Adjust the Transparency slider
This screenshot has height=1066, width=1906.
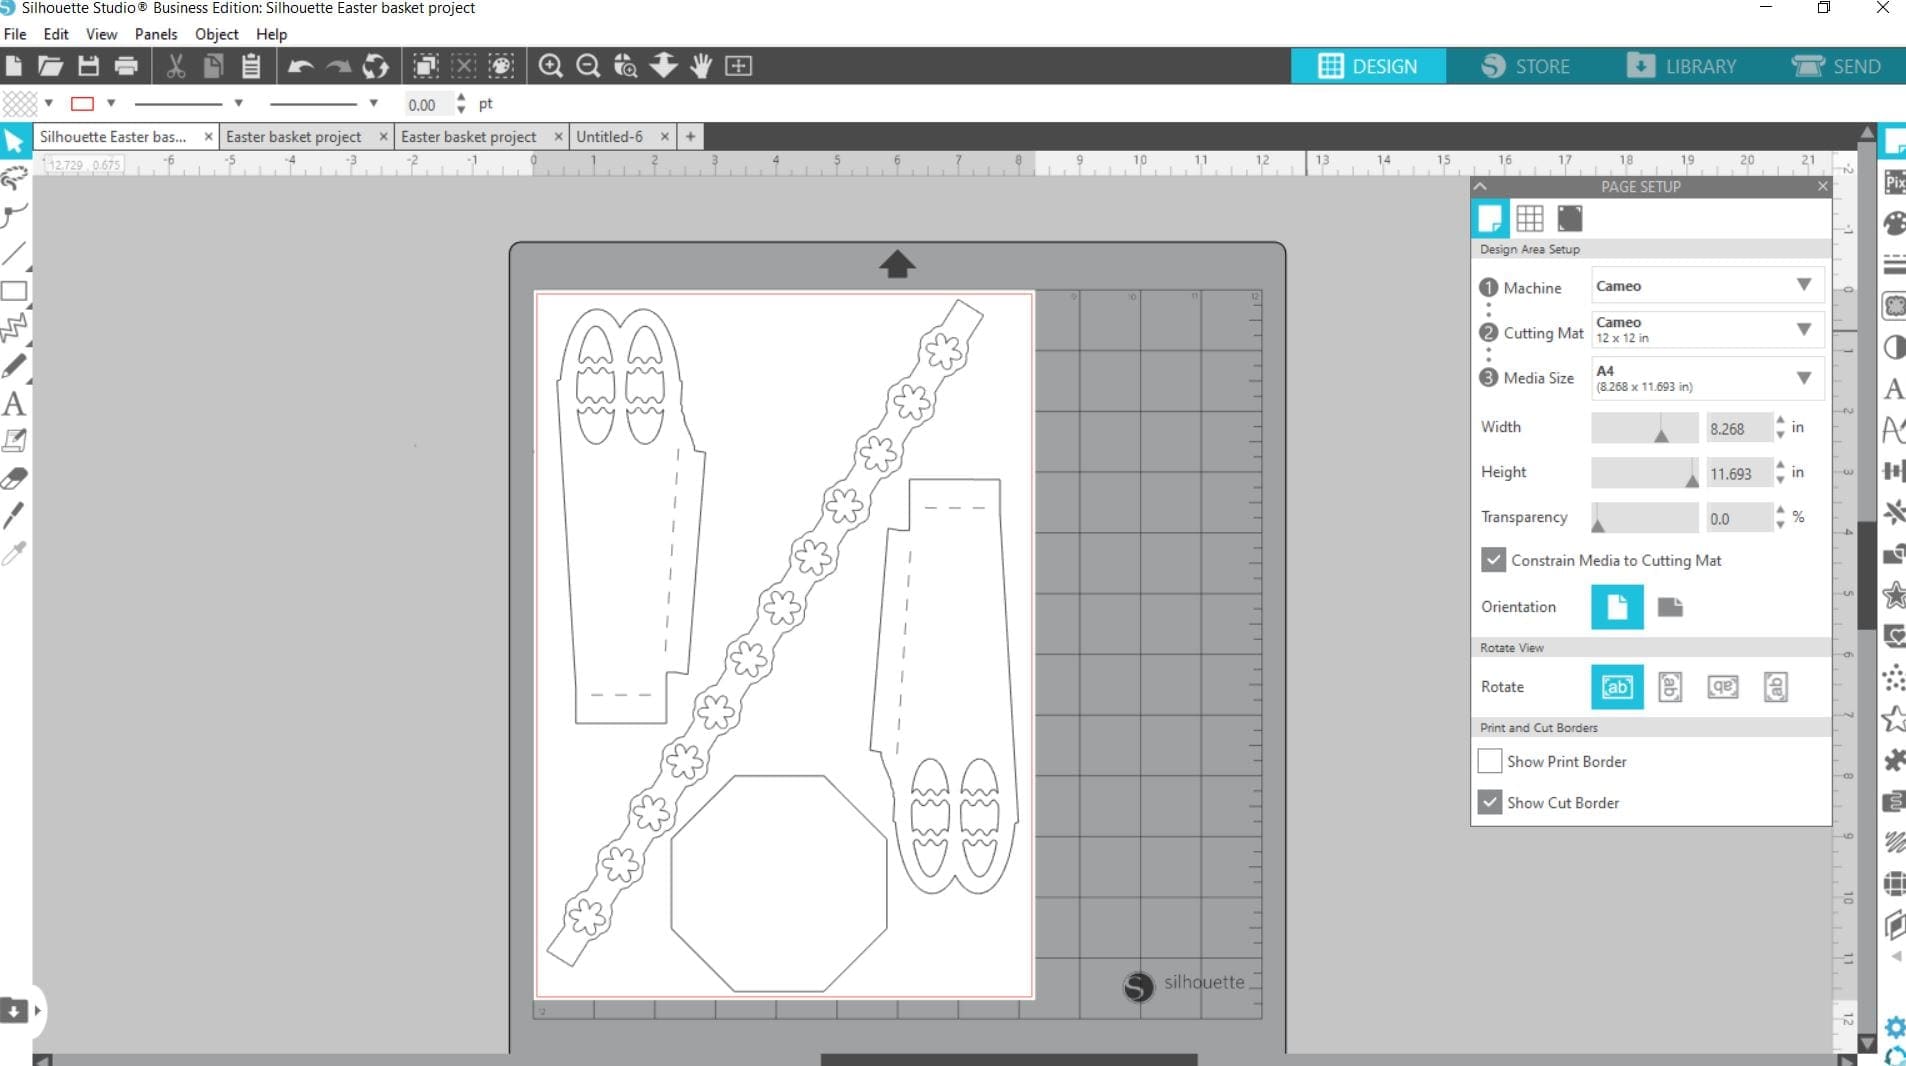(1645, 518)
